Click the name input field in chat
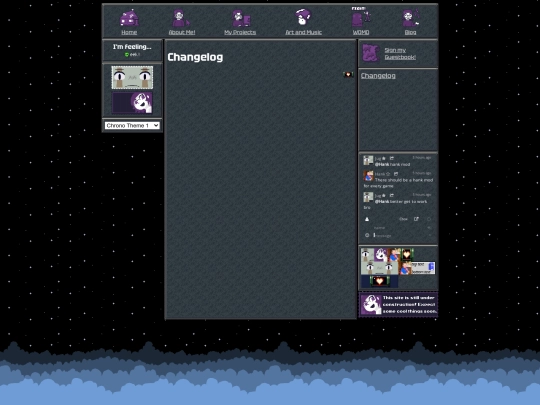 399,228
